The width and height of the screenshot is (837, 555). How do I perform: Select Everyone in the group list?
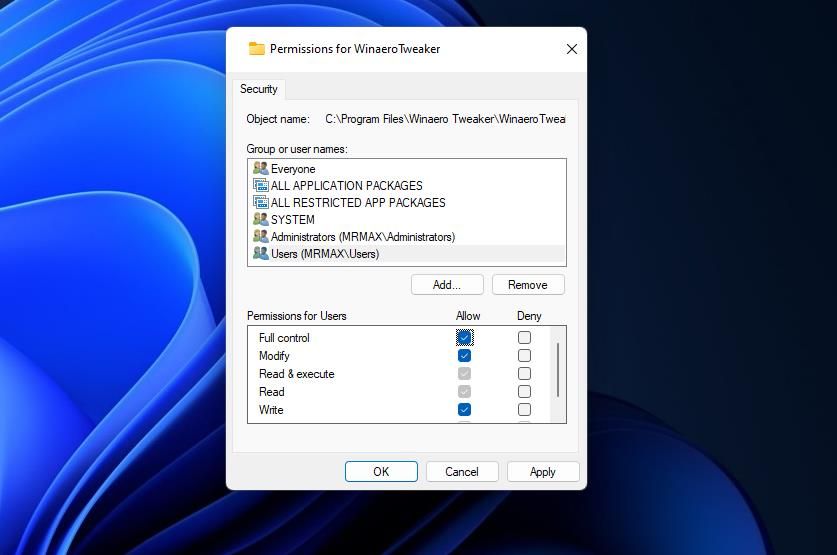406,169
